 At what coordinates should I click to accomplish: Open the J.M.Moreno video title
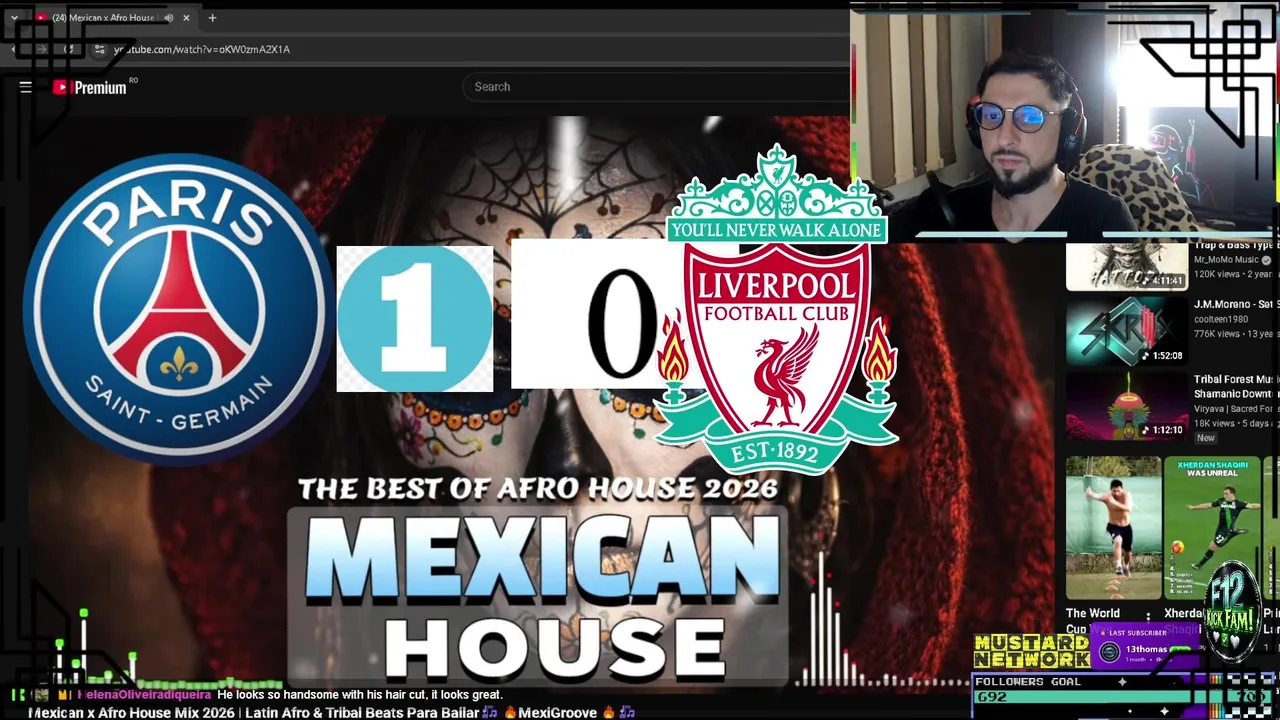tap(1233, 305)
